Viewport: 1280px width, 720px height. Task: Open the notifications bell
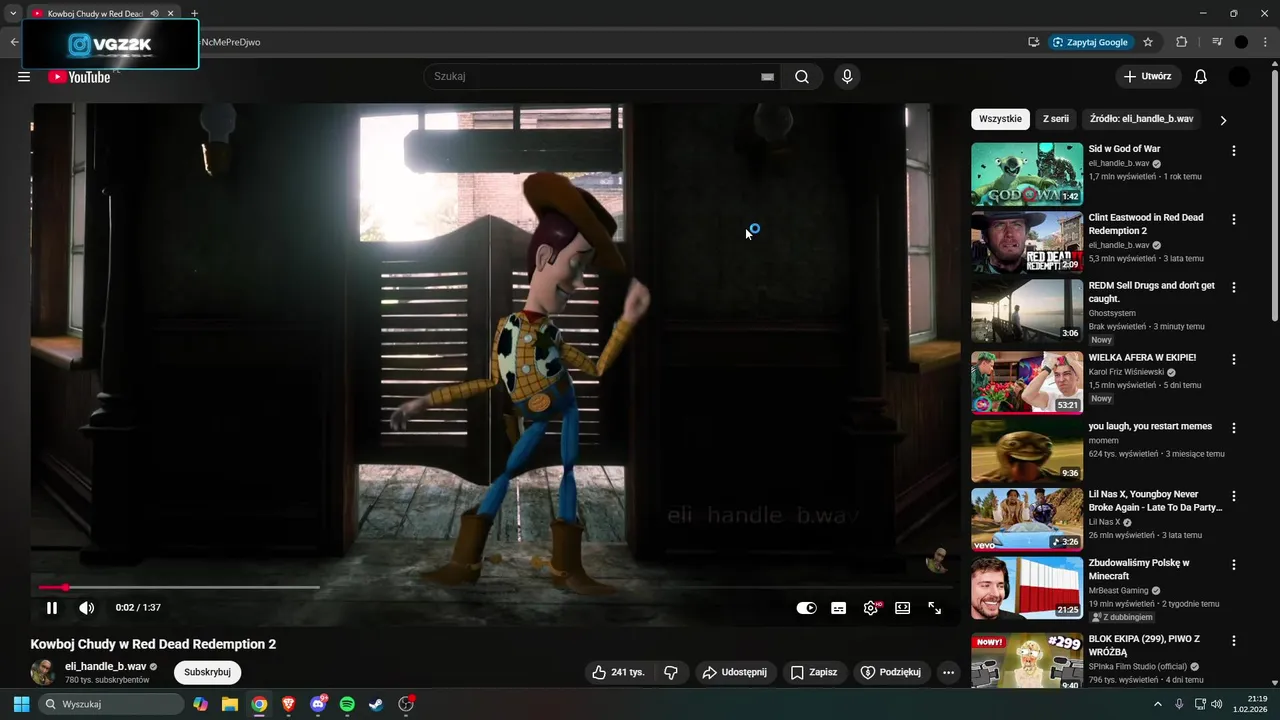(1201, 77)
